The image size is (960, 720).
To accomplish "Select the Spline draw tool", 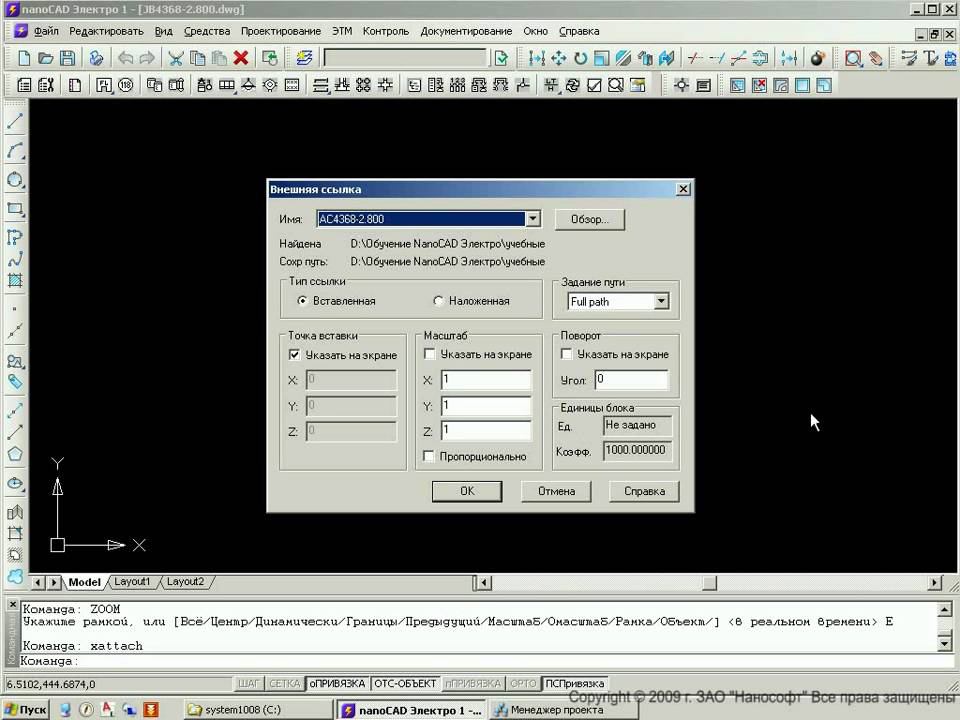I will 15,259.
